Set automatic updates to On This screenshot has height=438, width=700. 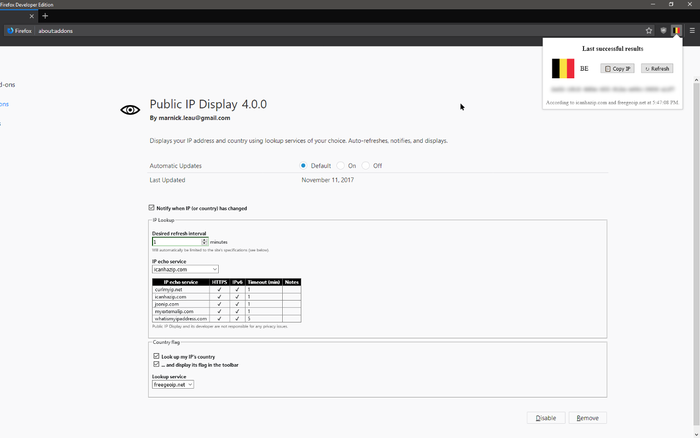[340, 165]
